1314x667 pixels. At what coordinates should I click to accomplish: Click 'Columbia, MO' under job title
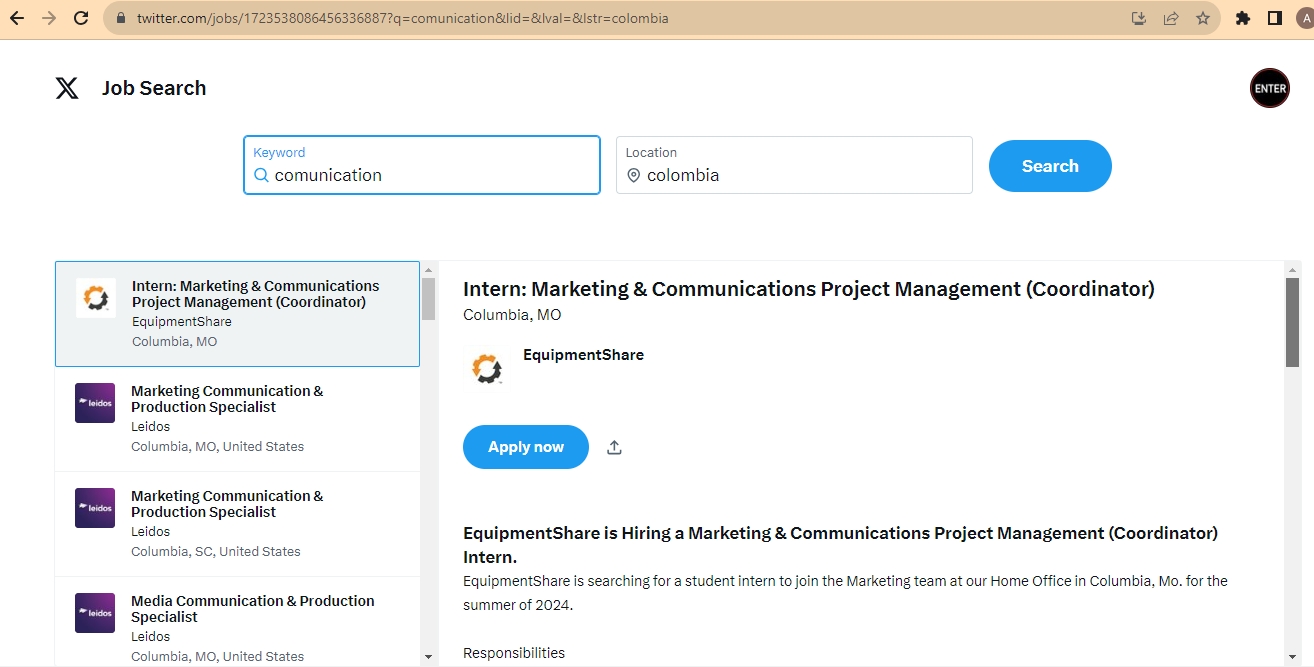[x=512, y=315]
